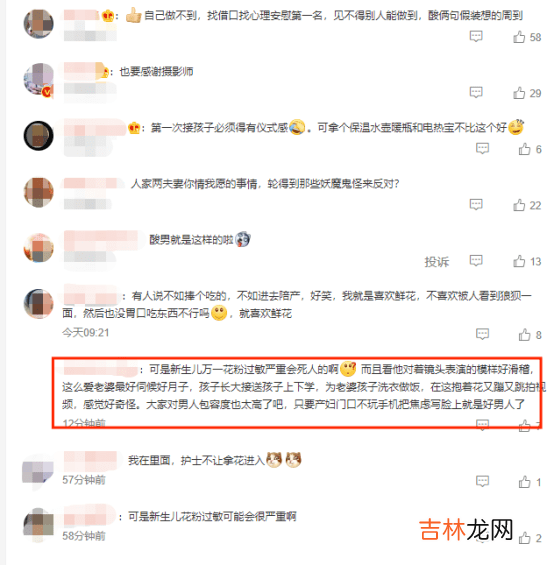
Task: Thumbs-up the comment with 13 likes
Action: (x=519, y=261)
